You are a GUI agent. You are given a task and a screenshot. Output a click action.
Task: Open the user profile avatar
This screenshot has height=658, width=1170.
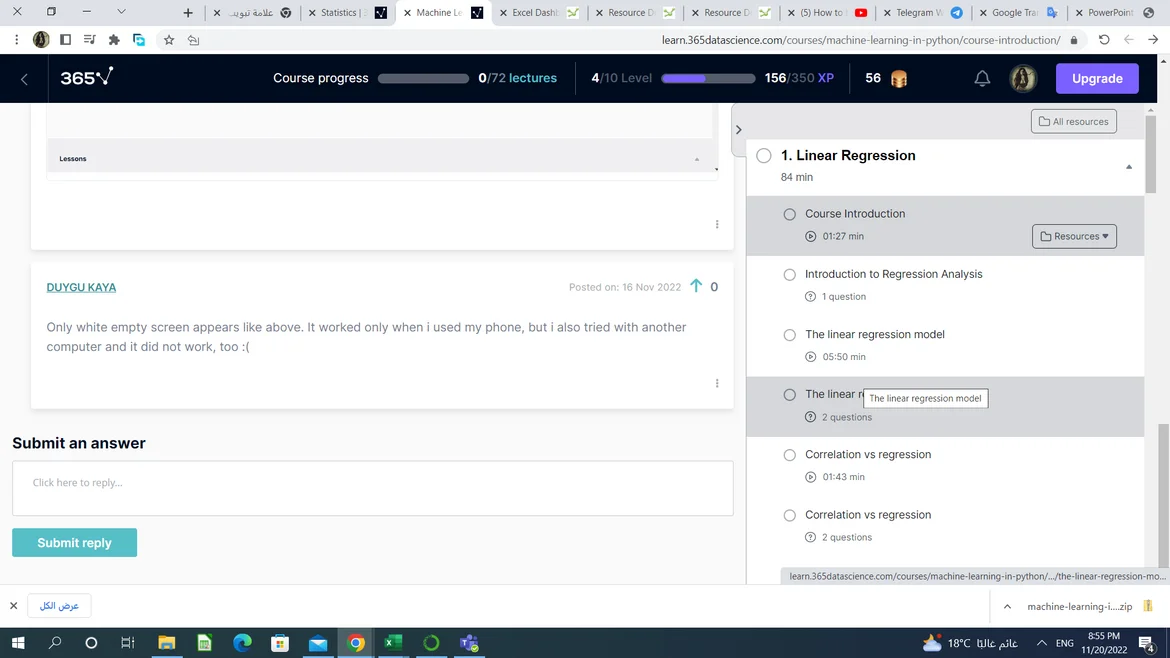click(1023, 78)
